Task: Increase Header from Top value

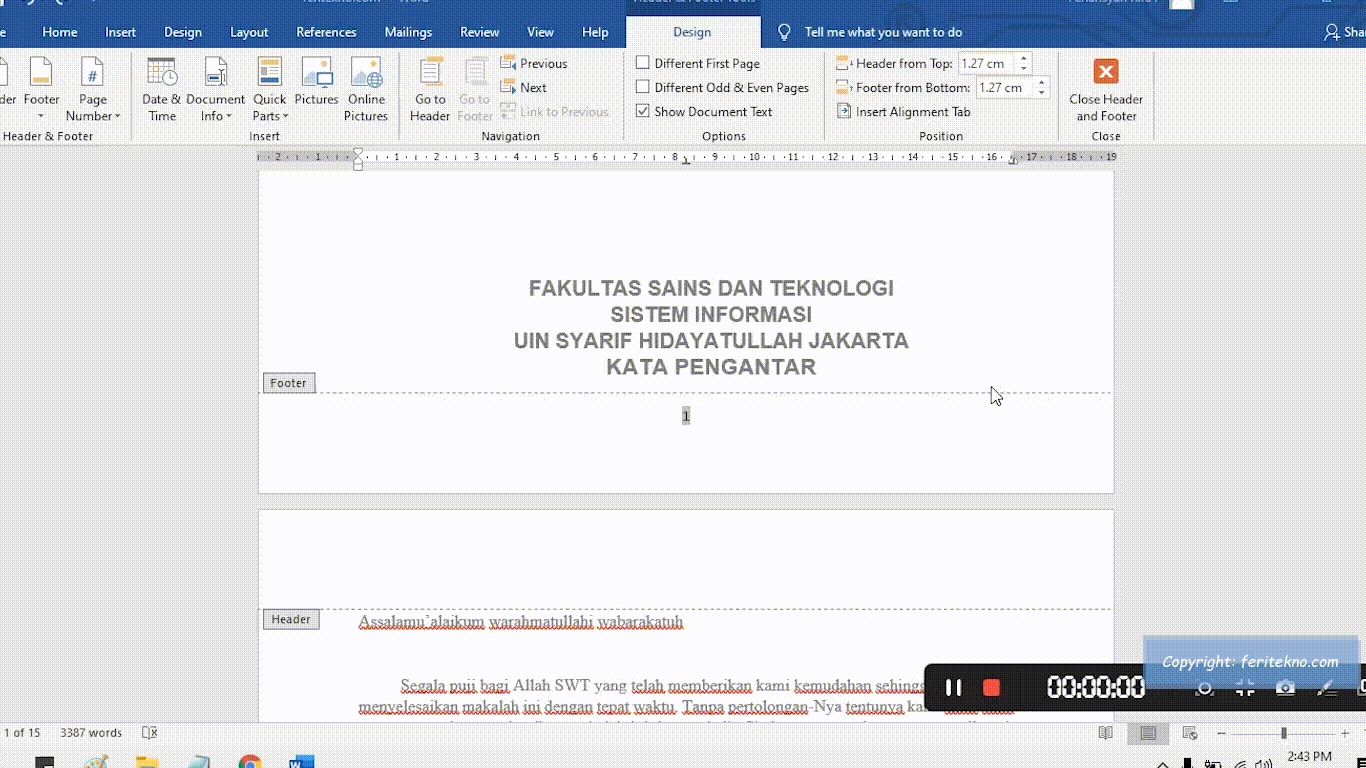Action: click(x=1024, y=58)
